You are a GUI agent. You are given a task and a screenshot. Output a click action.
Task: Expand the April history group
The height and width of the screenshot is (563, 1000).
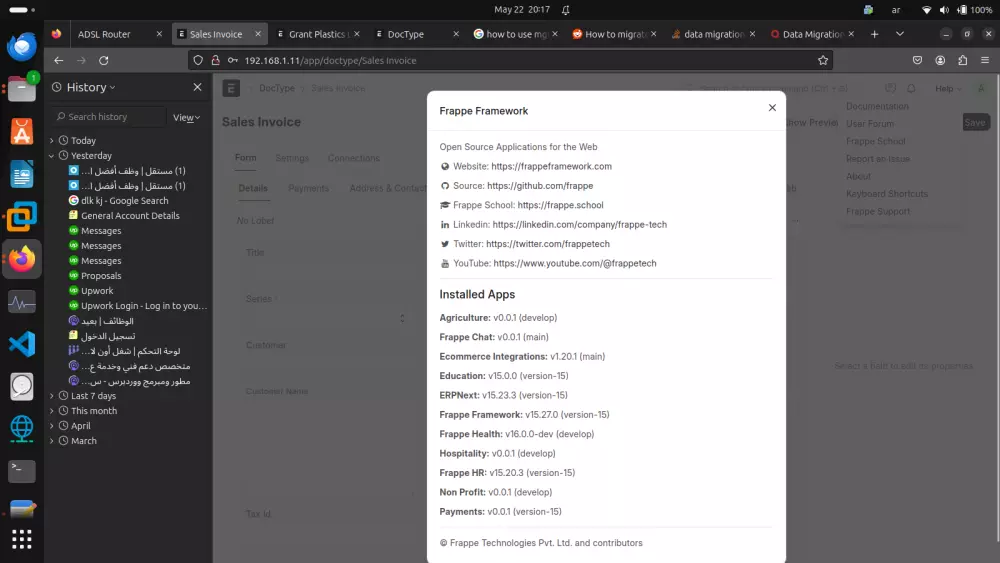(52, 426)
